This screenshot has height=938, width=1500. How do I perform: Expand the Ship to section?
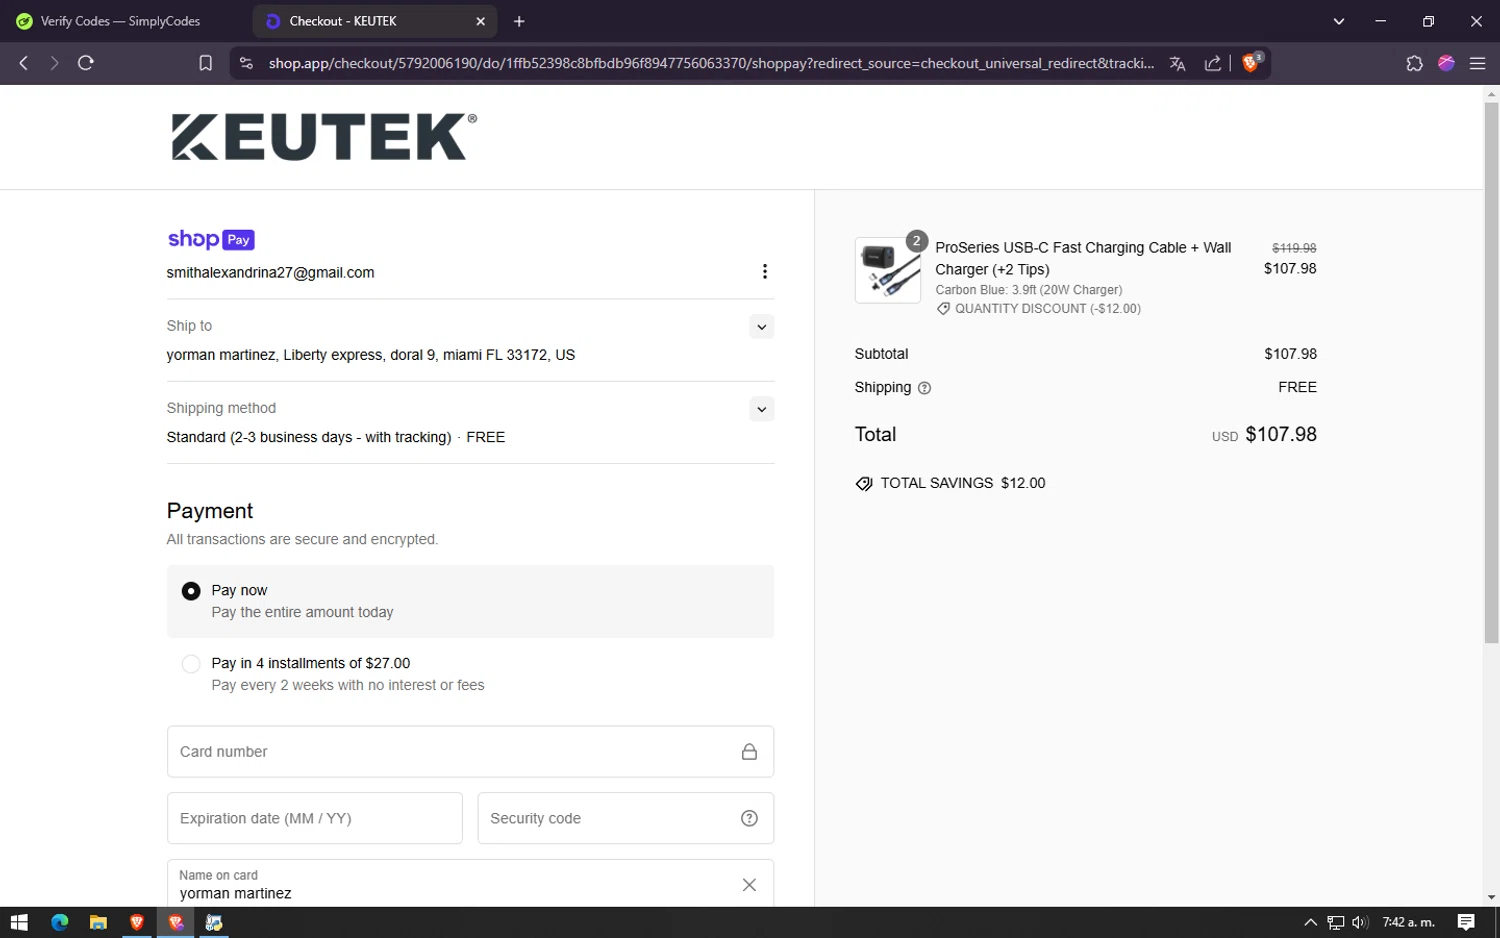tap(762, 327)
